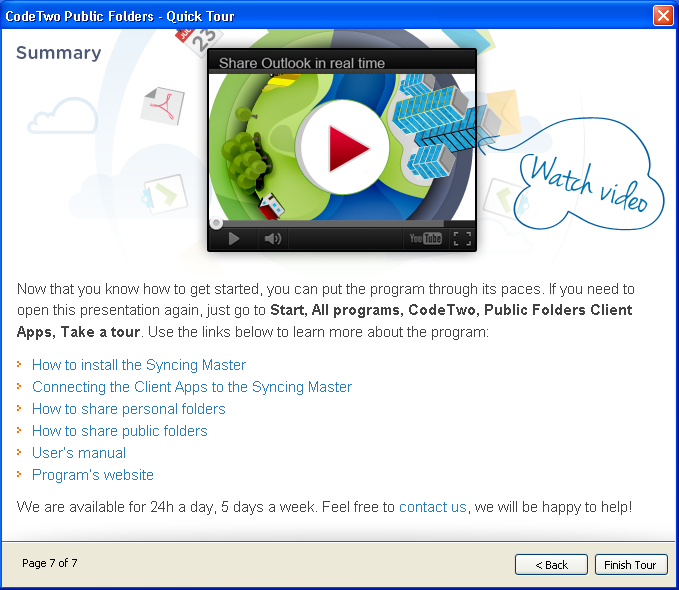Open the User's manual link
679x590 pixels.
[79, 453]
